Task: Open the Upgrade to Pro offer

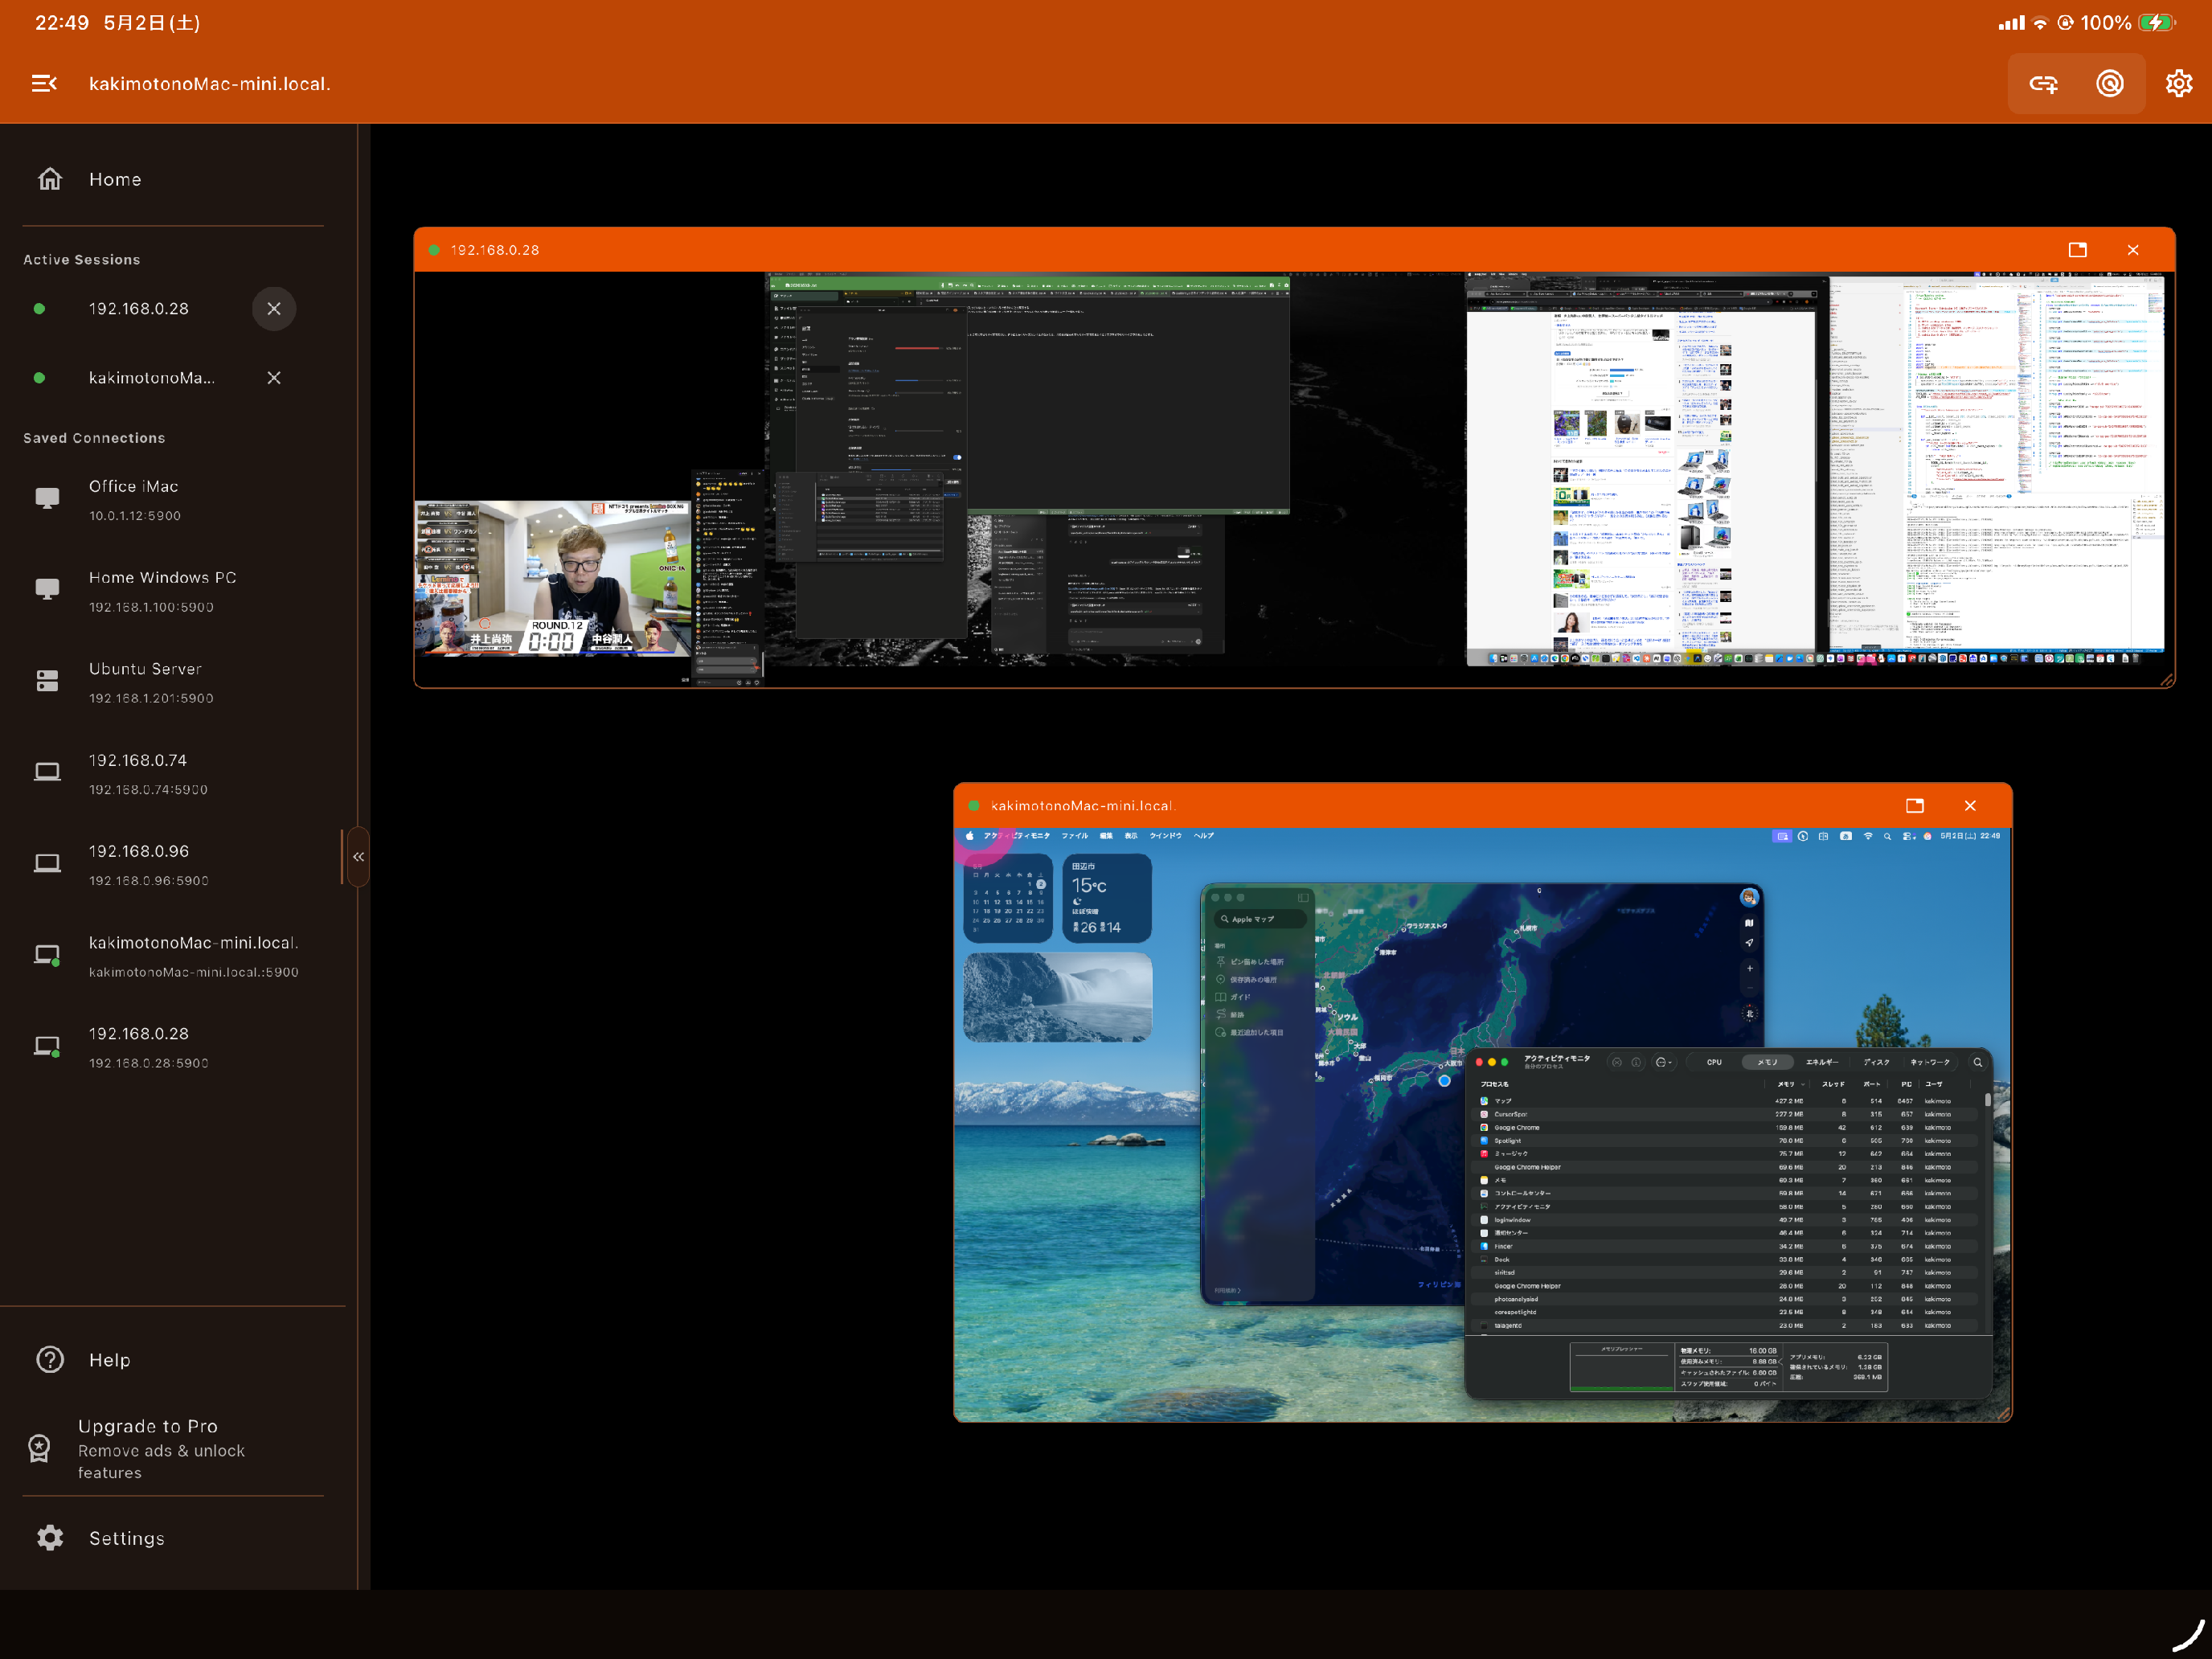Action: coord(173,1448)
